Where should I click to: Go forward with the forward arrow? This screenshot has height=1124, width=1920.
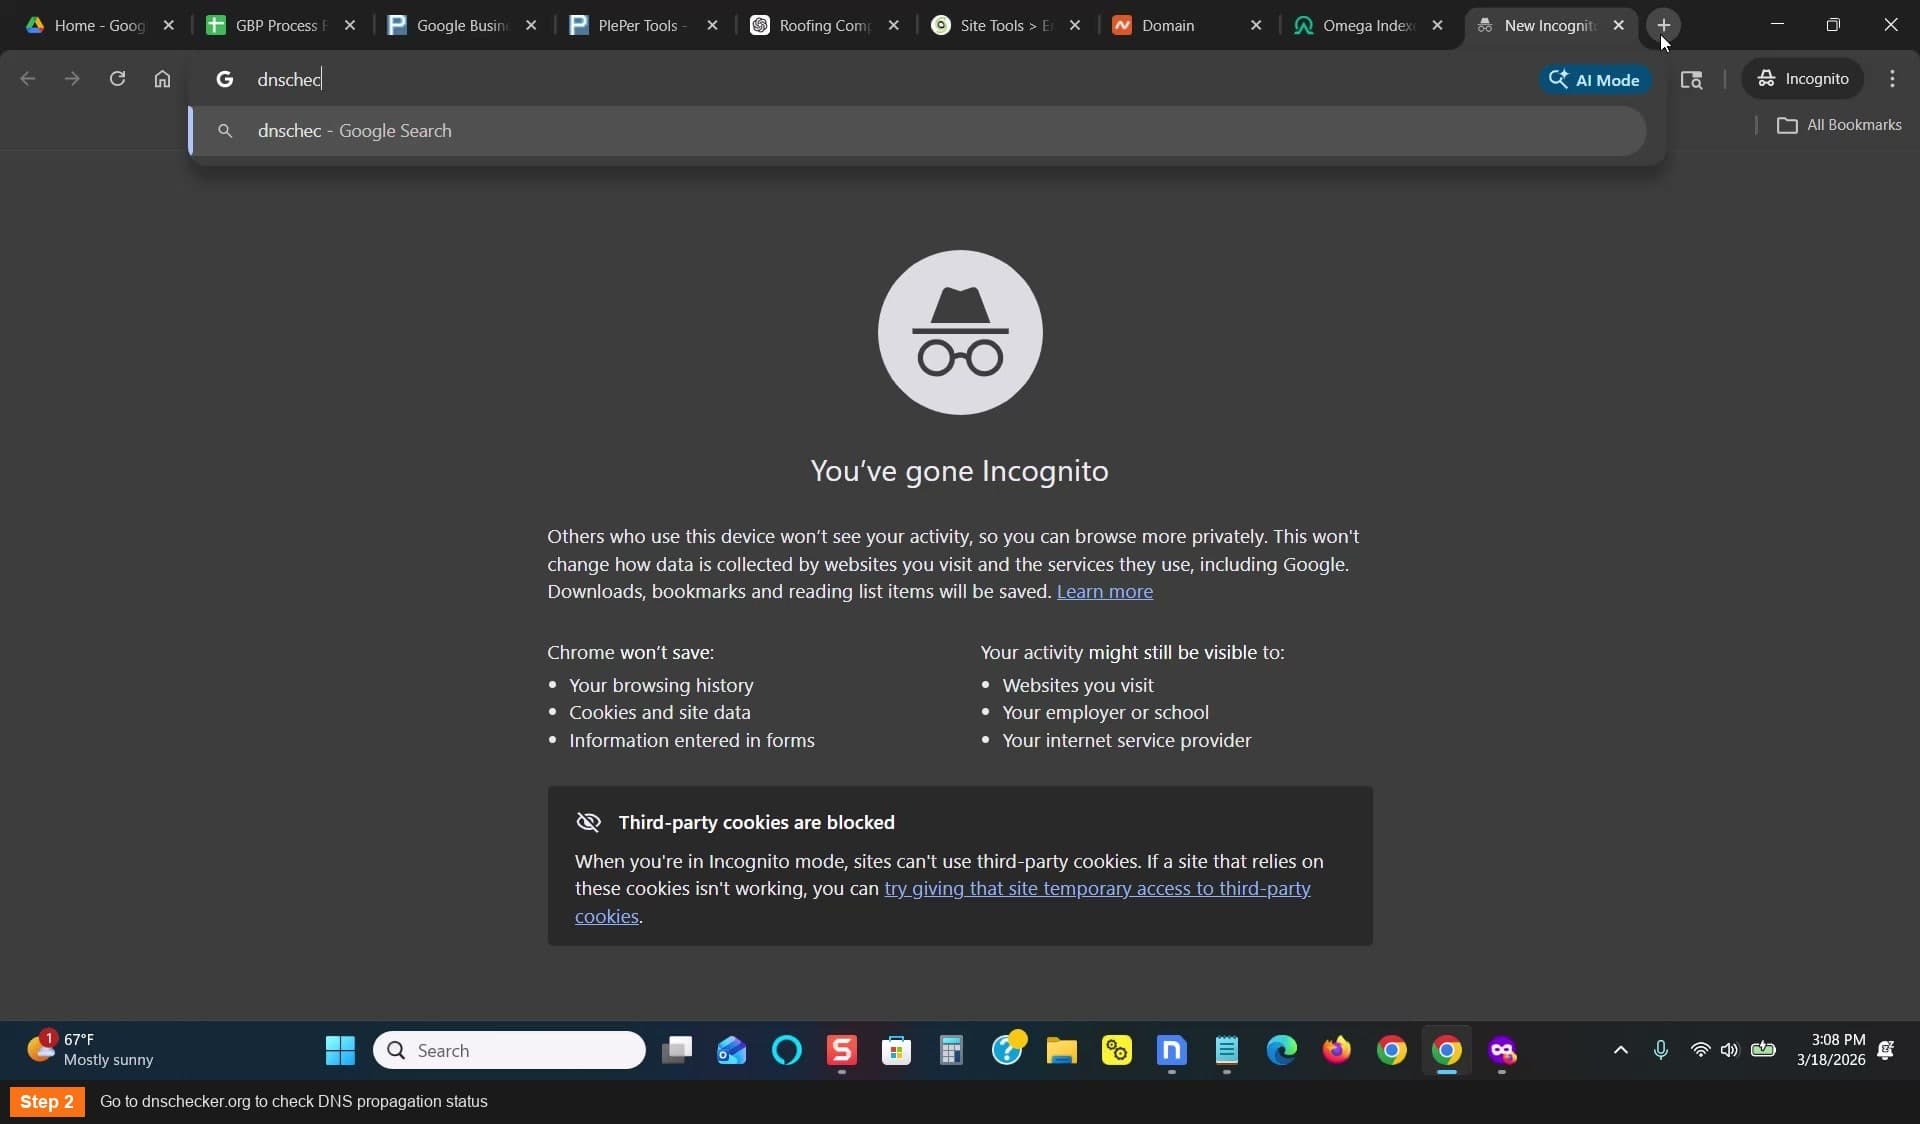tap(72, 79)
